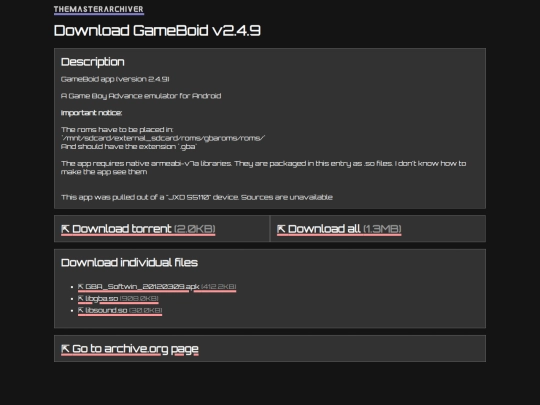This screenshot has width=540, height=405.
Task: Click the Download individual files heading
Action: click(129, 263)
